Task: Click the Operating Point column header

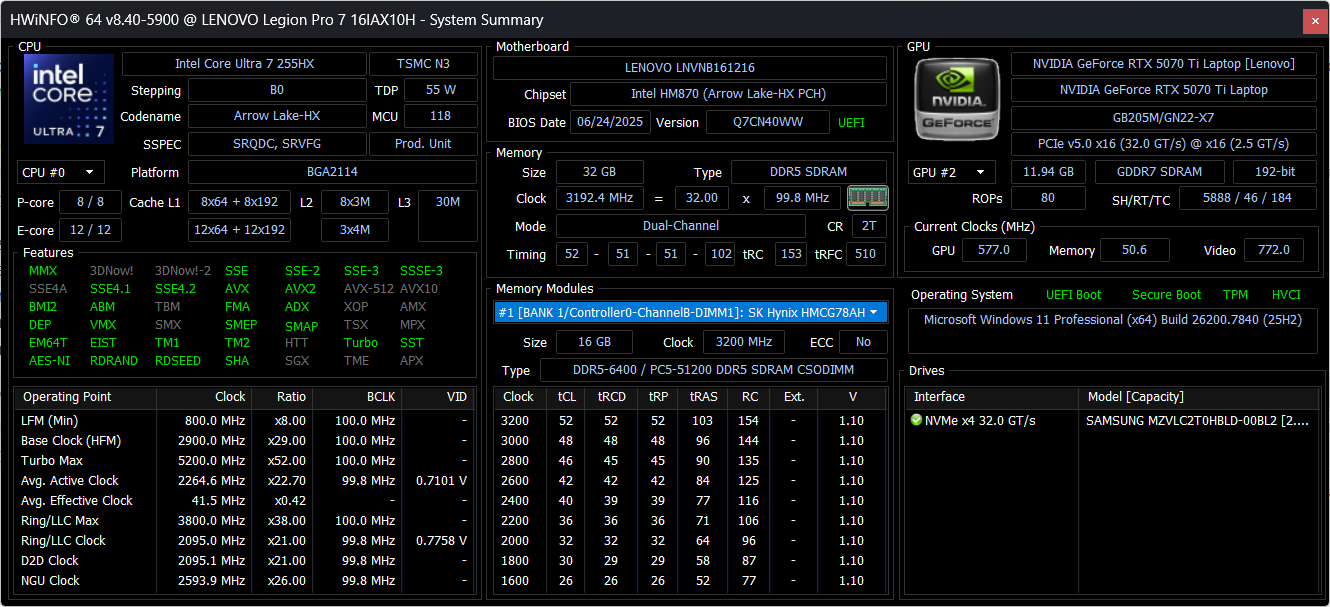Action: (86, 397)
